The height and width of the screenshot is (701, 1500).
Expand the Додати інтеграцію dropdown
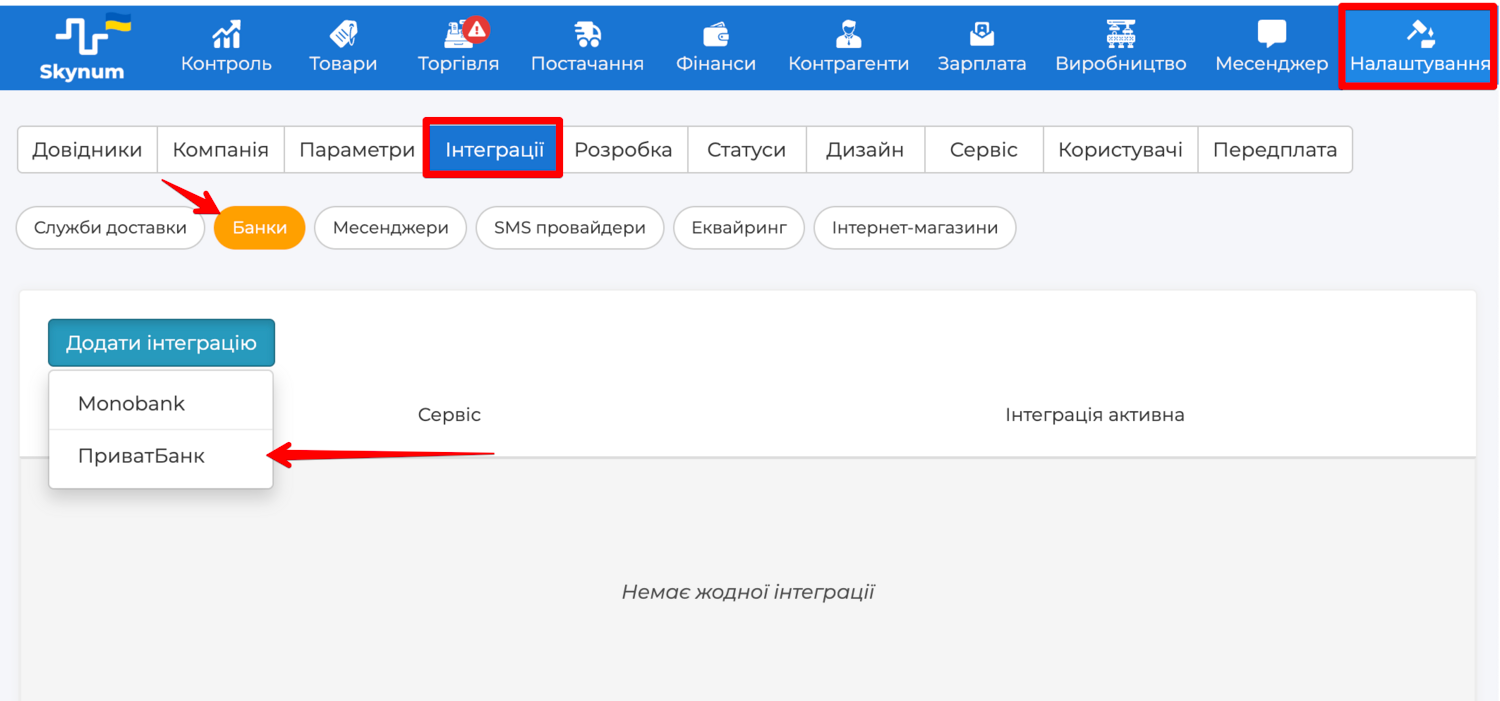coord(161,343)
